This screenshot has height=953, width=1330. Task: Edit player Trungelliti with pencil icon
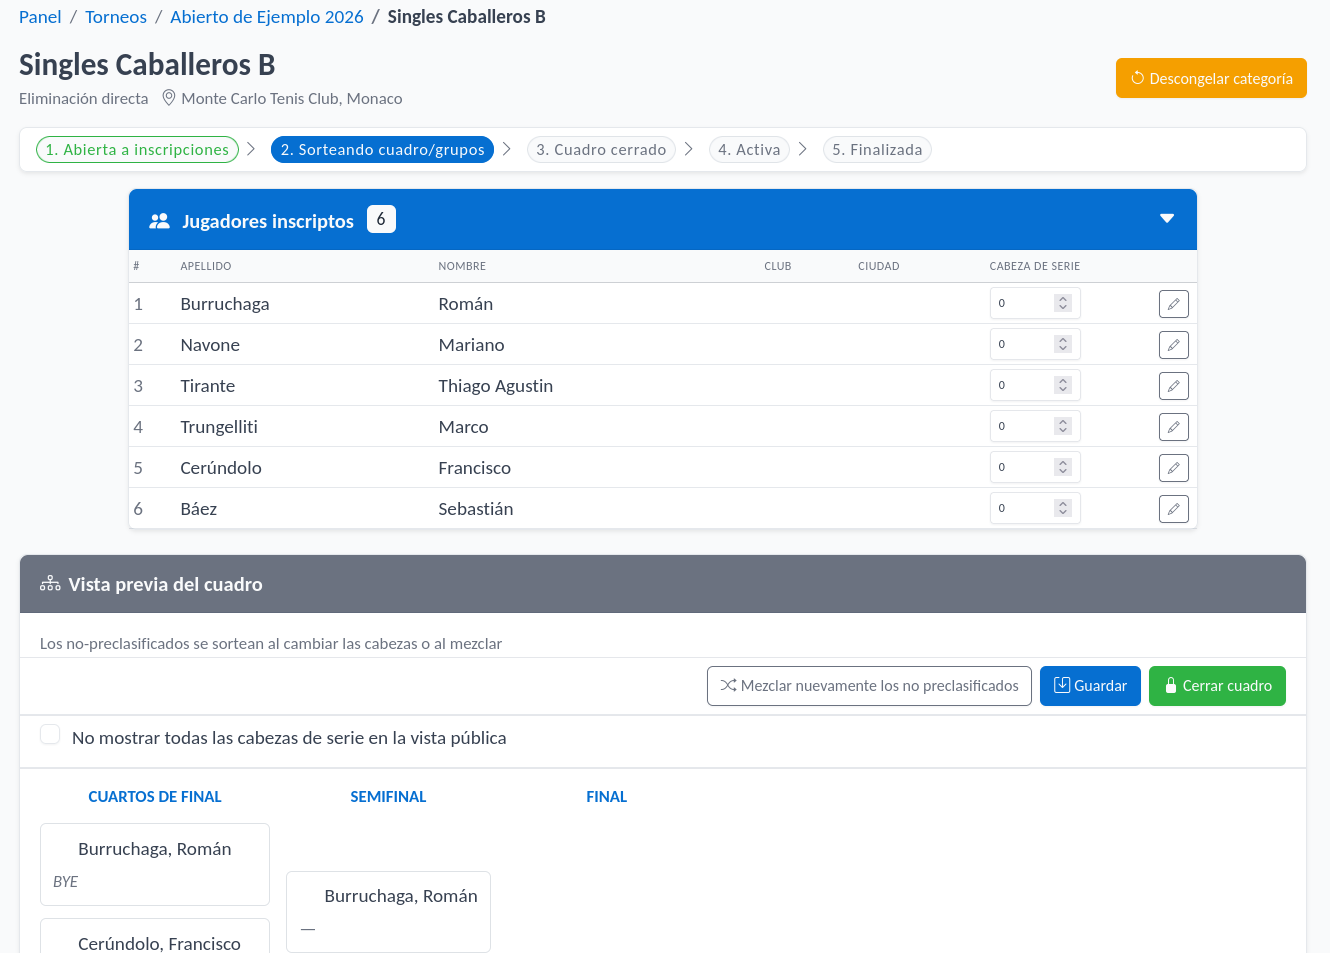[1173, 427]
